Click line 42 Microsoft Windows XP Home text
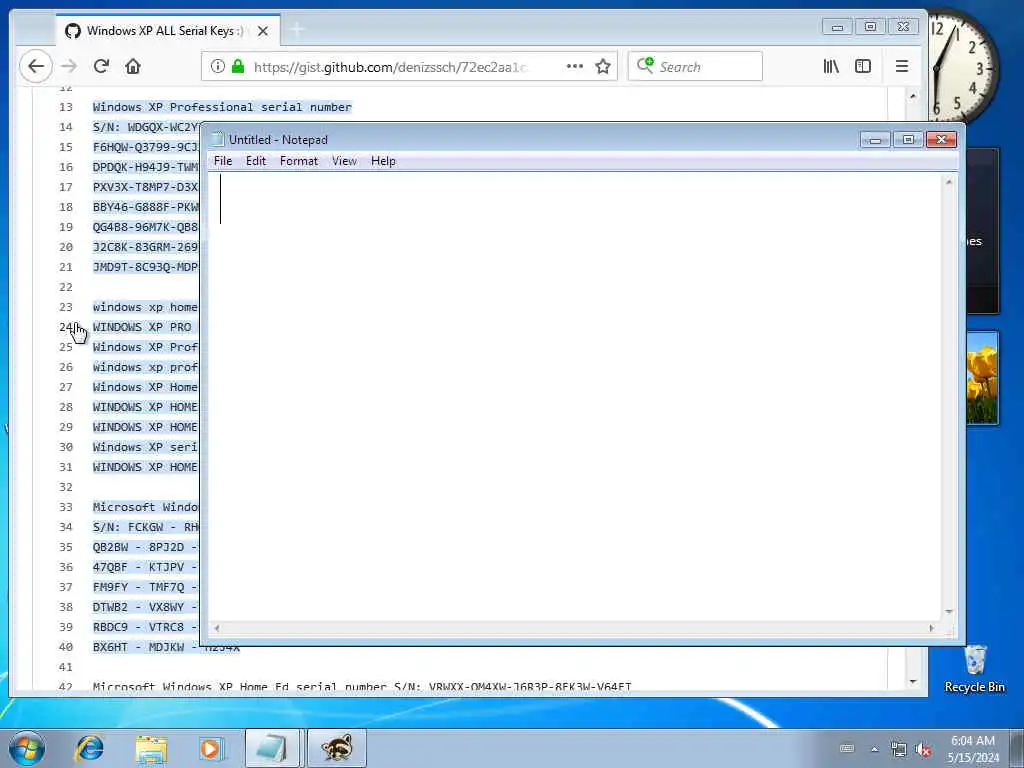Screen dimensions: 1024x768 (x=362, y=686)
